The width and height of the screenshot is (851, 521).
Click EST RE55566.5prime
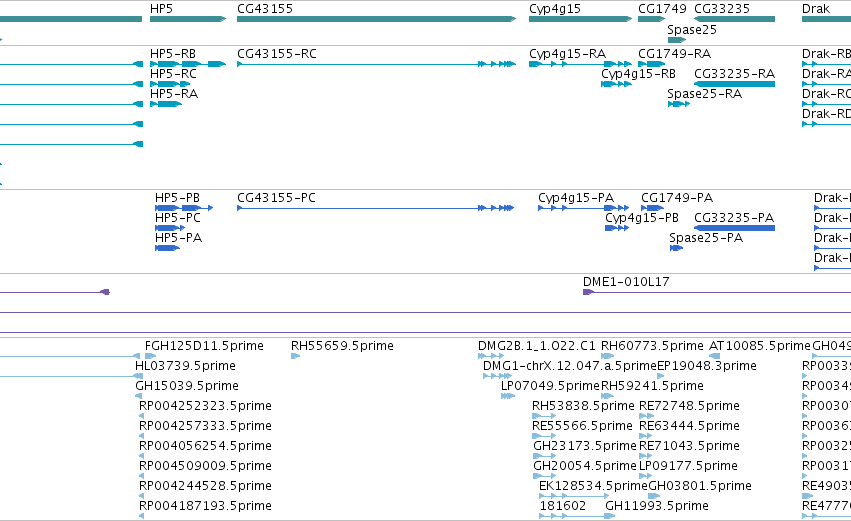click(544, 436)
